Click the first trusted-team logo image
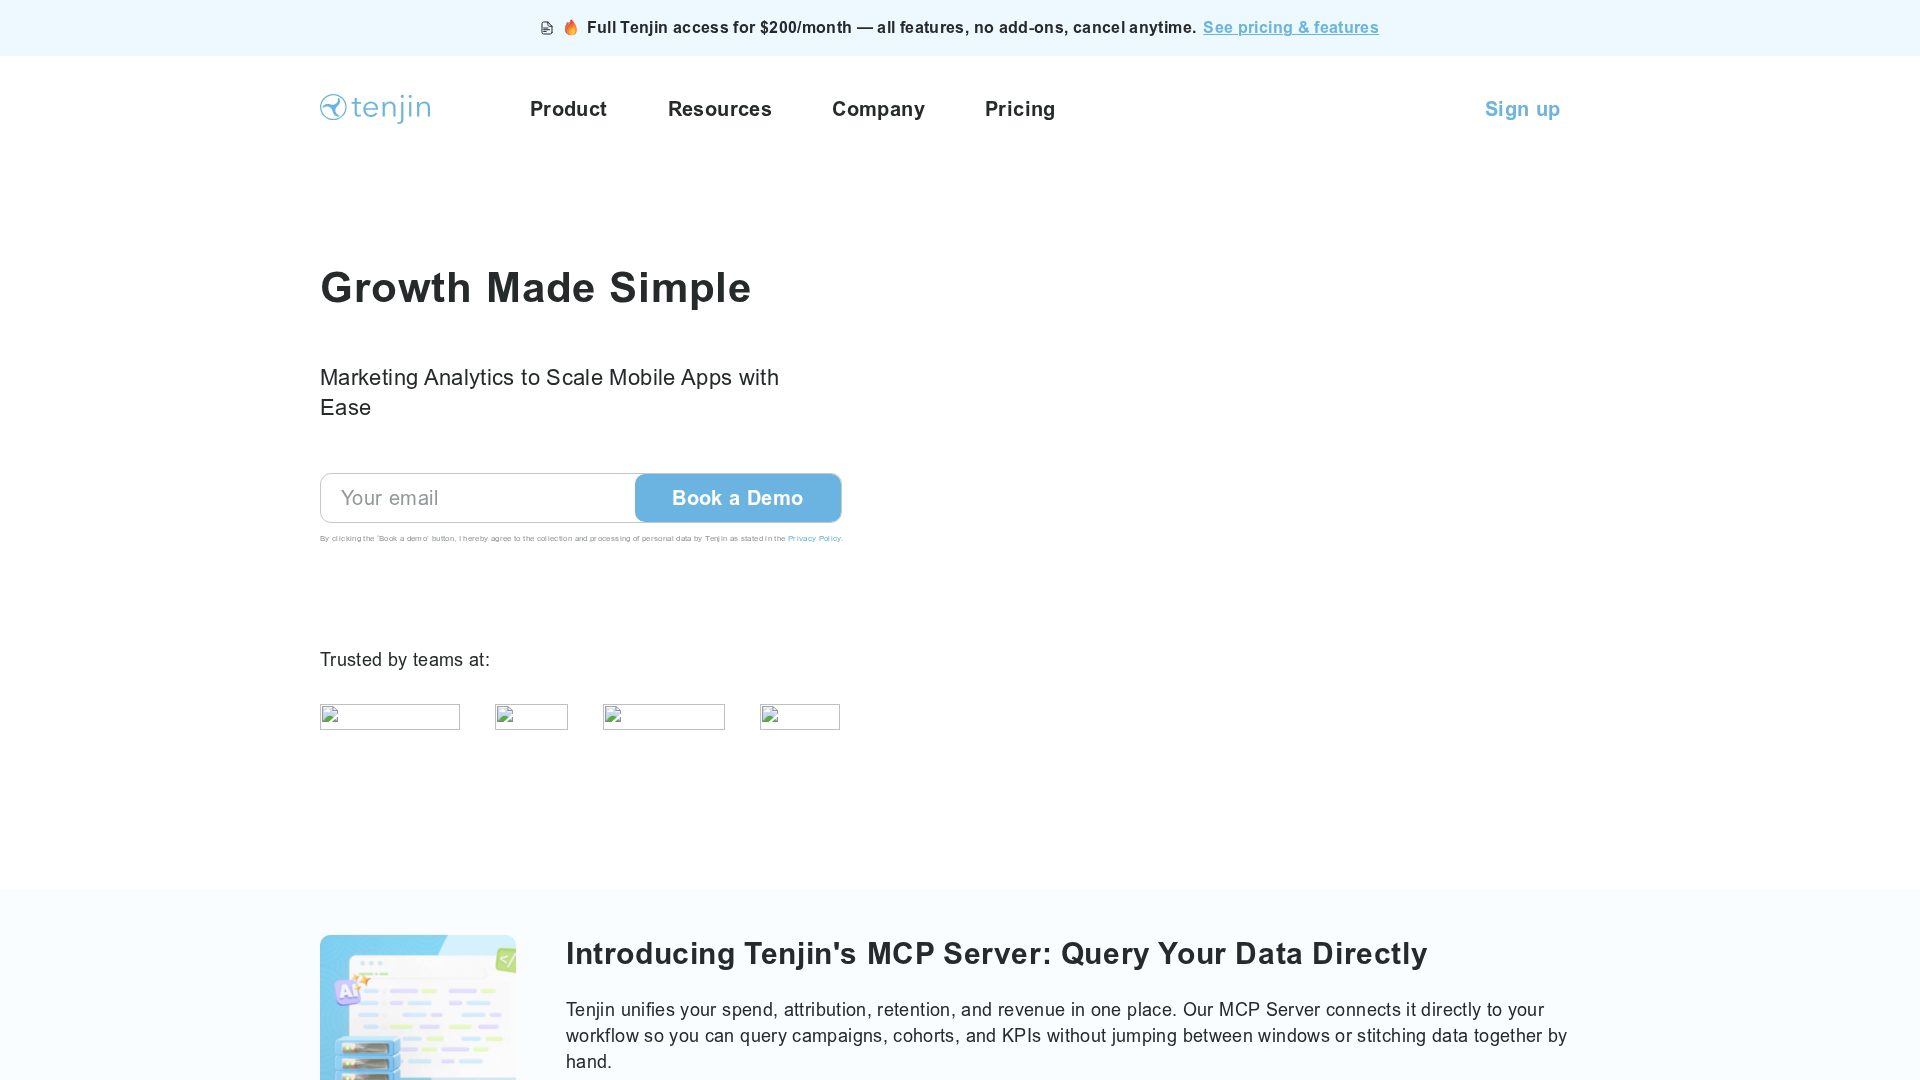 point(390,717)
